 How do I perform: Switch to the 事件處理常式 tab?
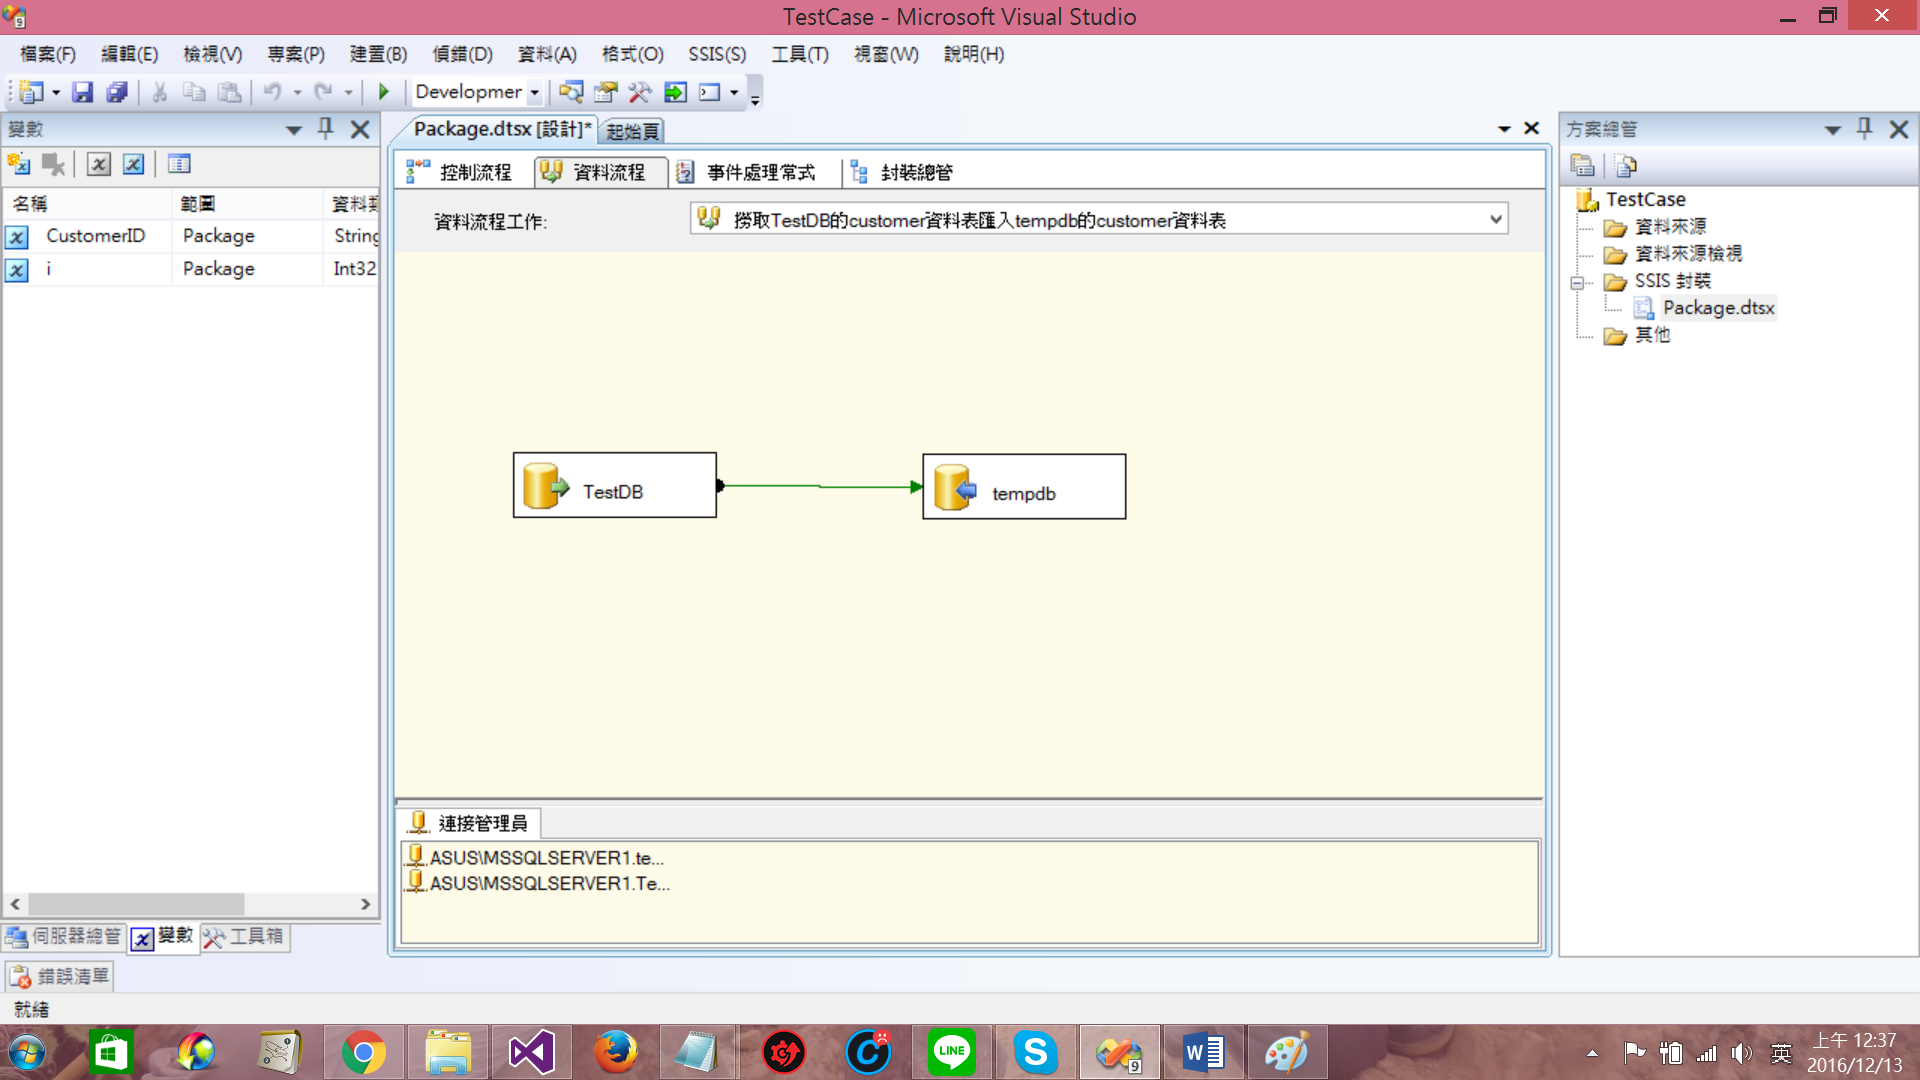click(746, 172)
